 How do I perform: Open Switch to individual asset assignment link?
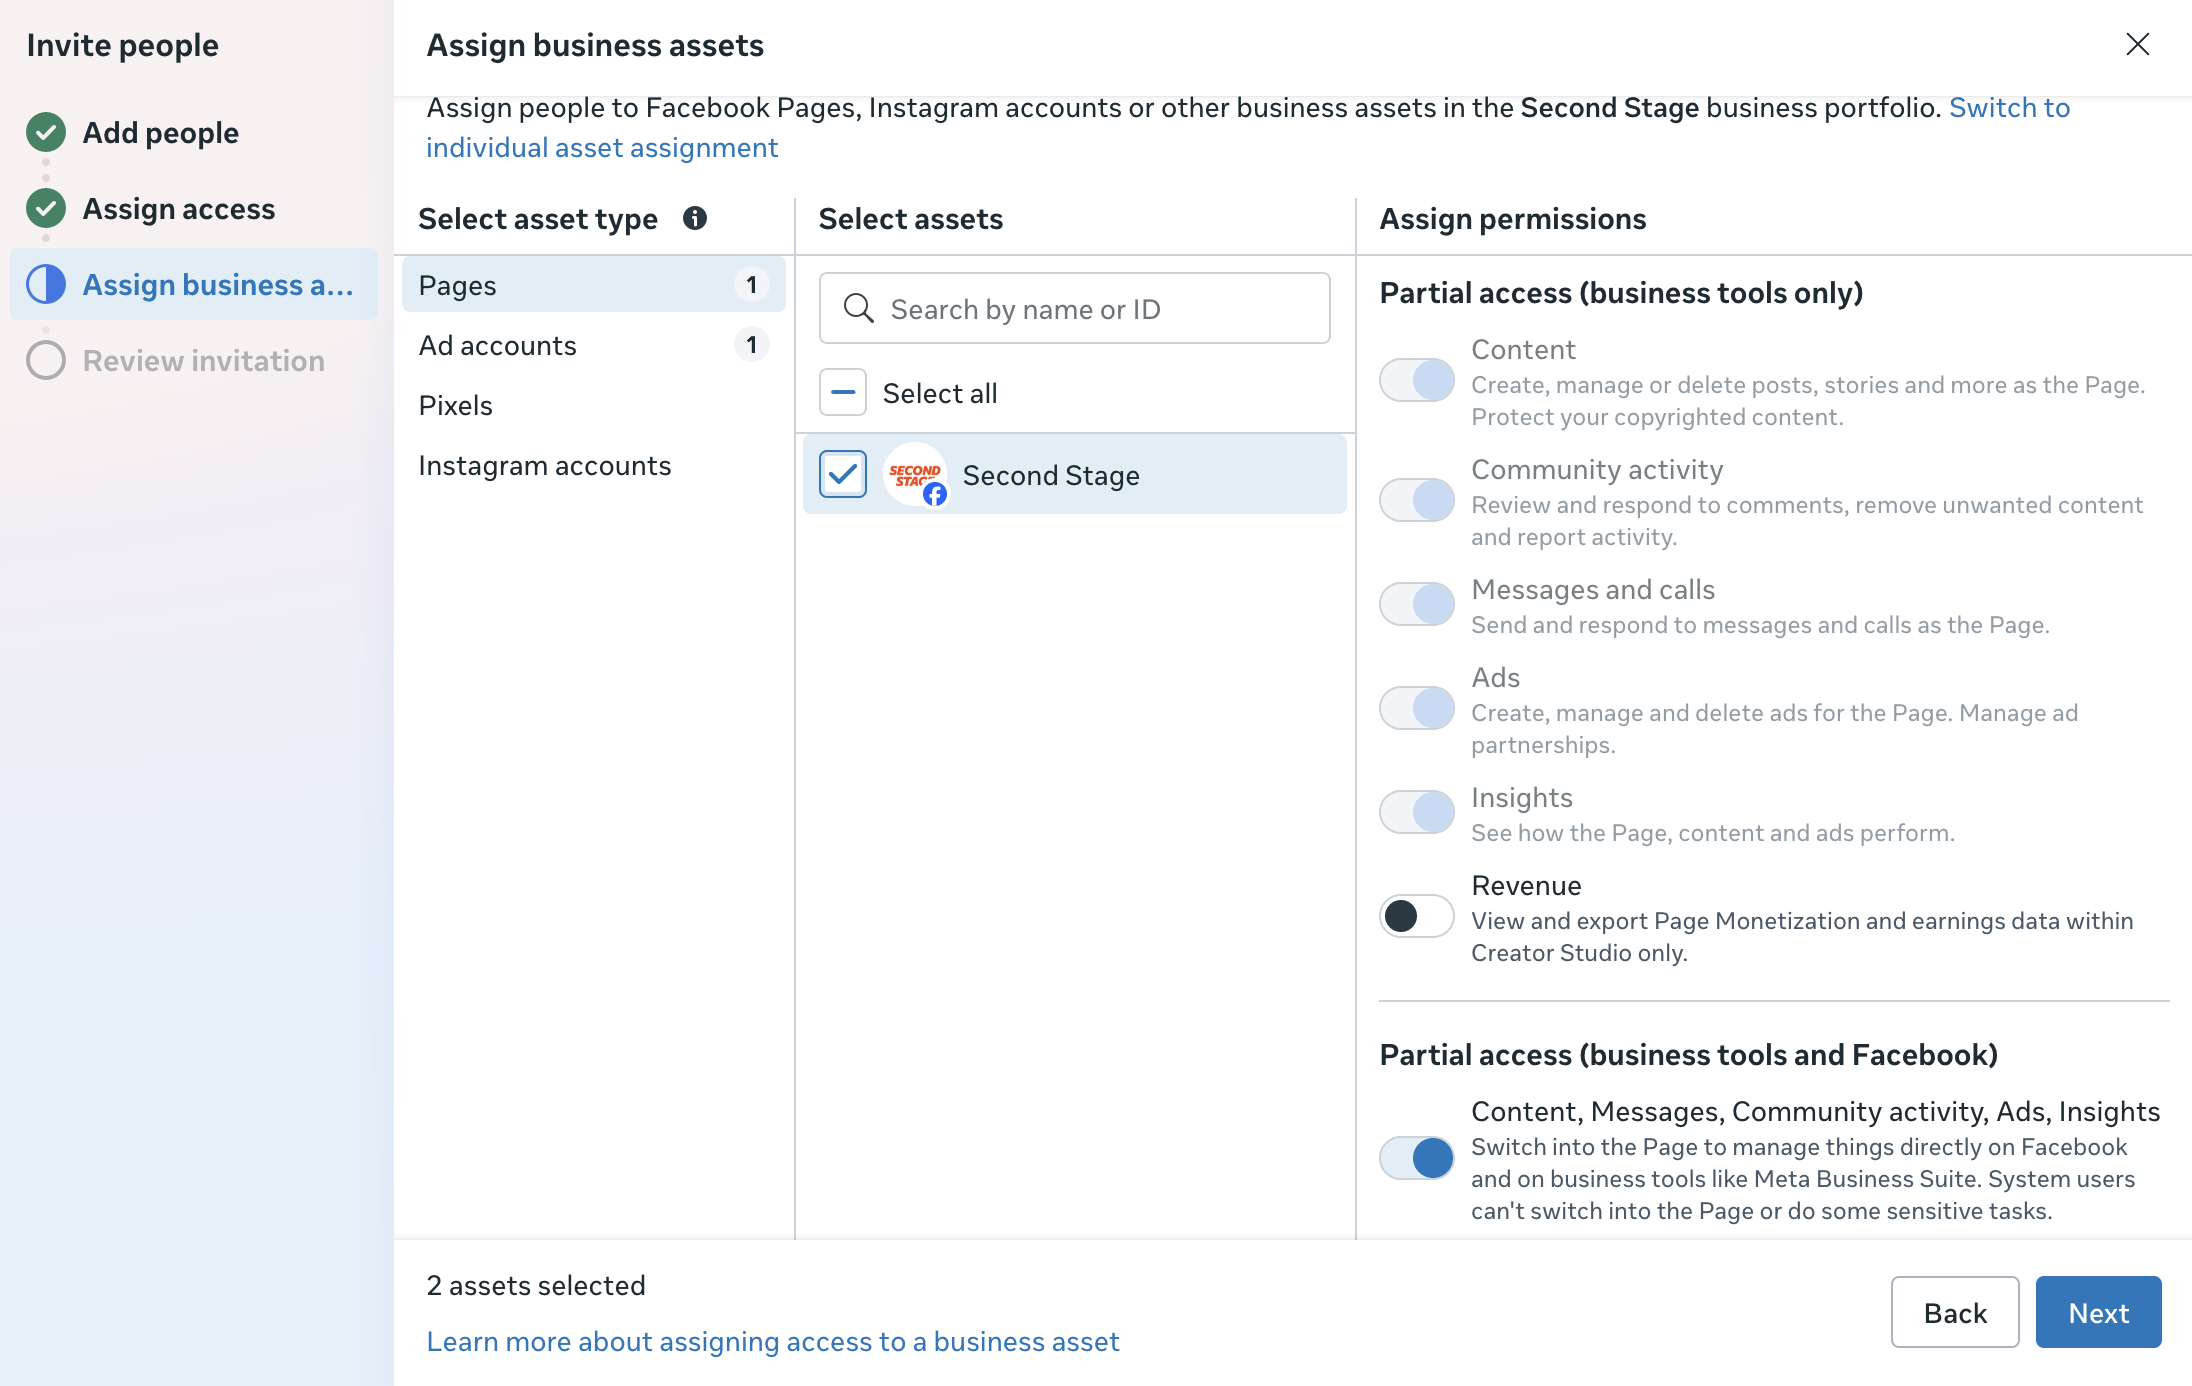1248,127
